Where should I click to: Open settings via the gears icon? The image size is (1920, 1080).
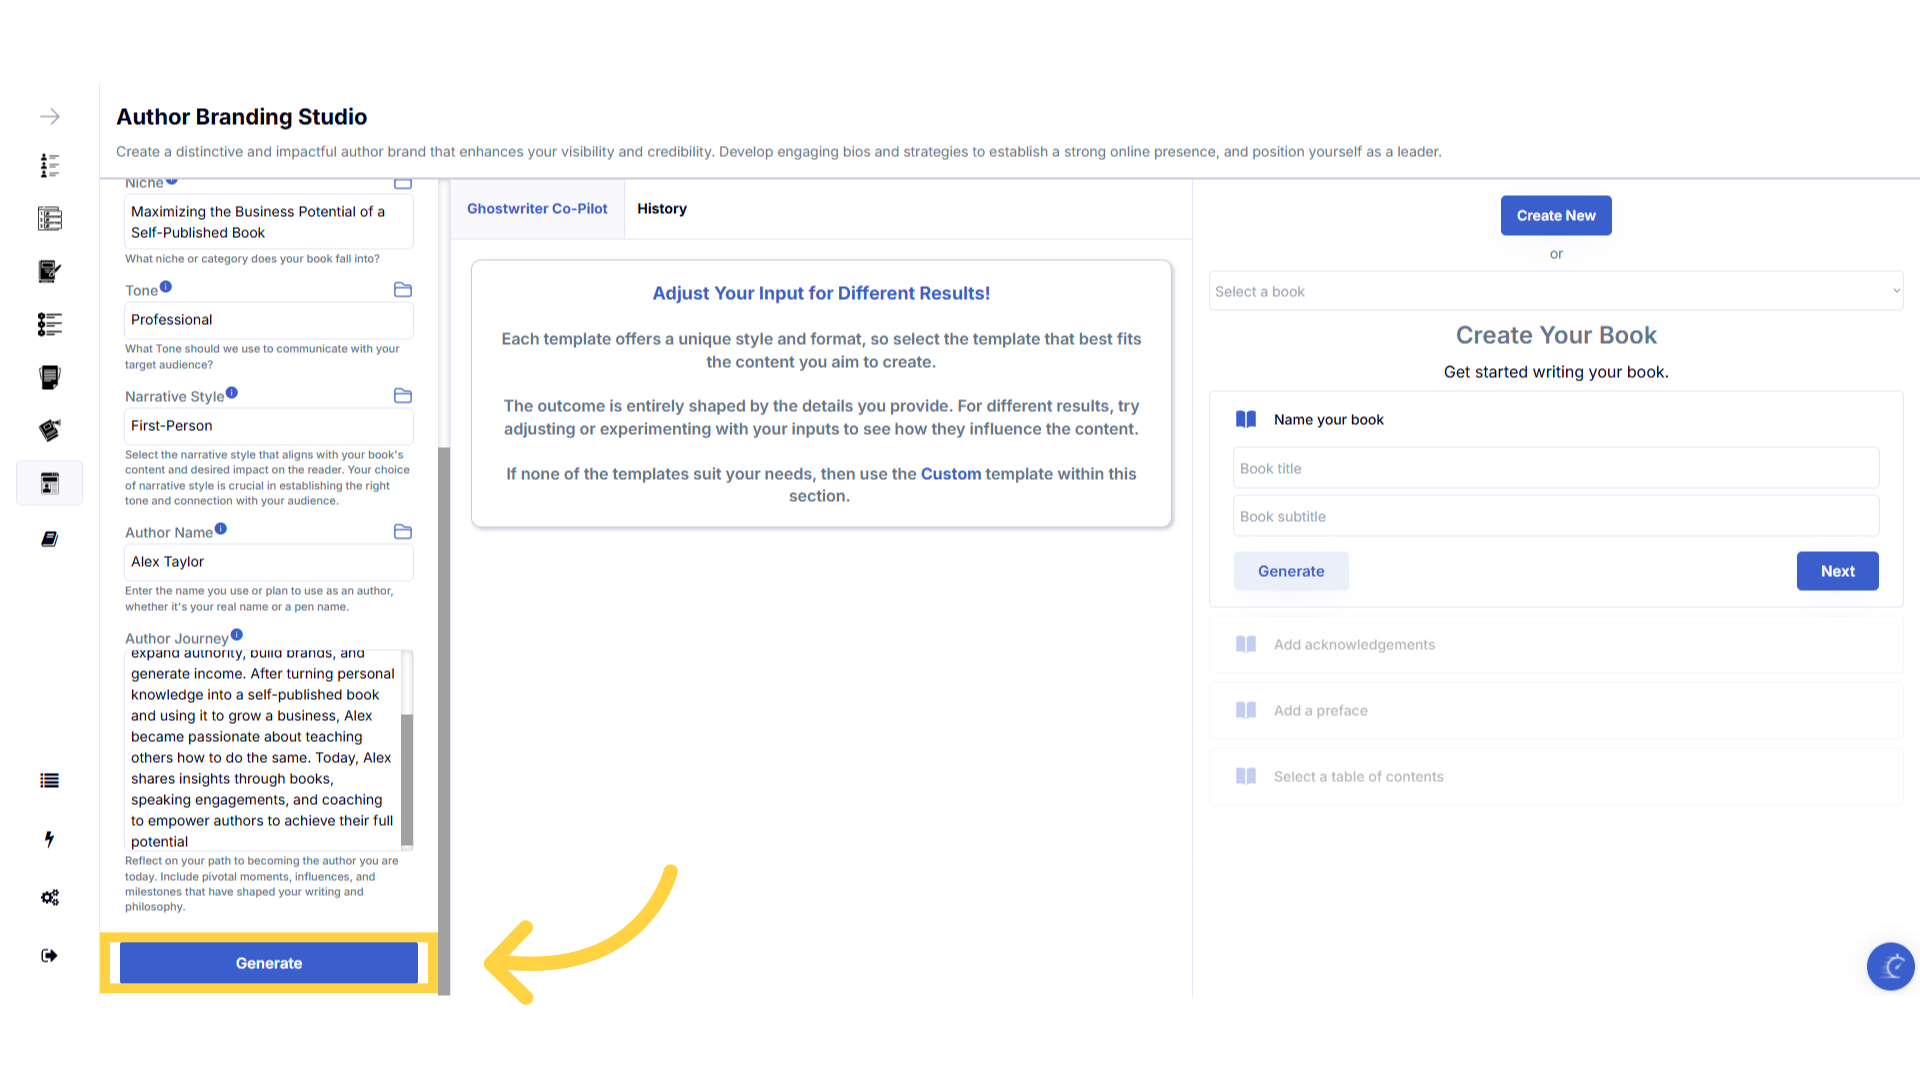tap(49, 897)
